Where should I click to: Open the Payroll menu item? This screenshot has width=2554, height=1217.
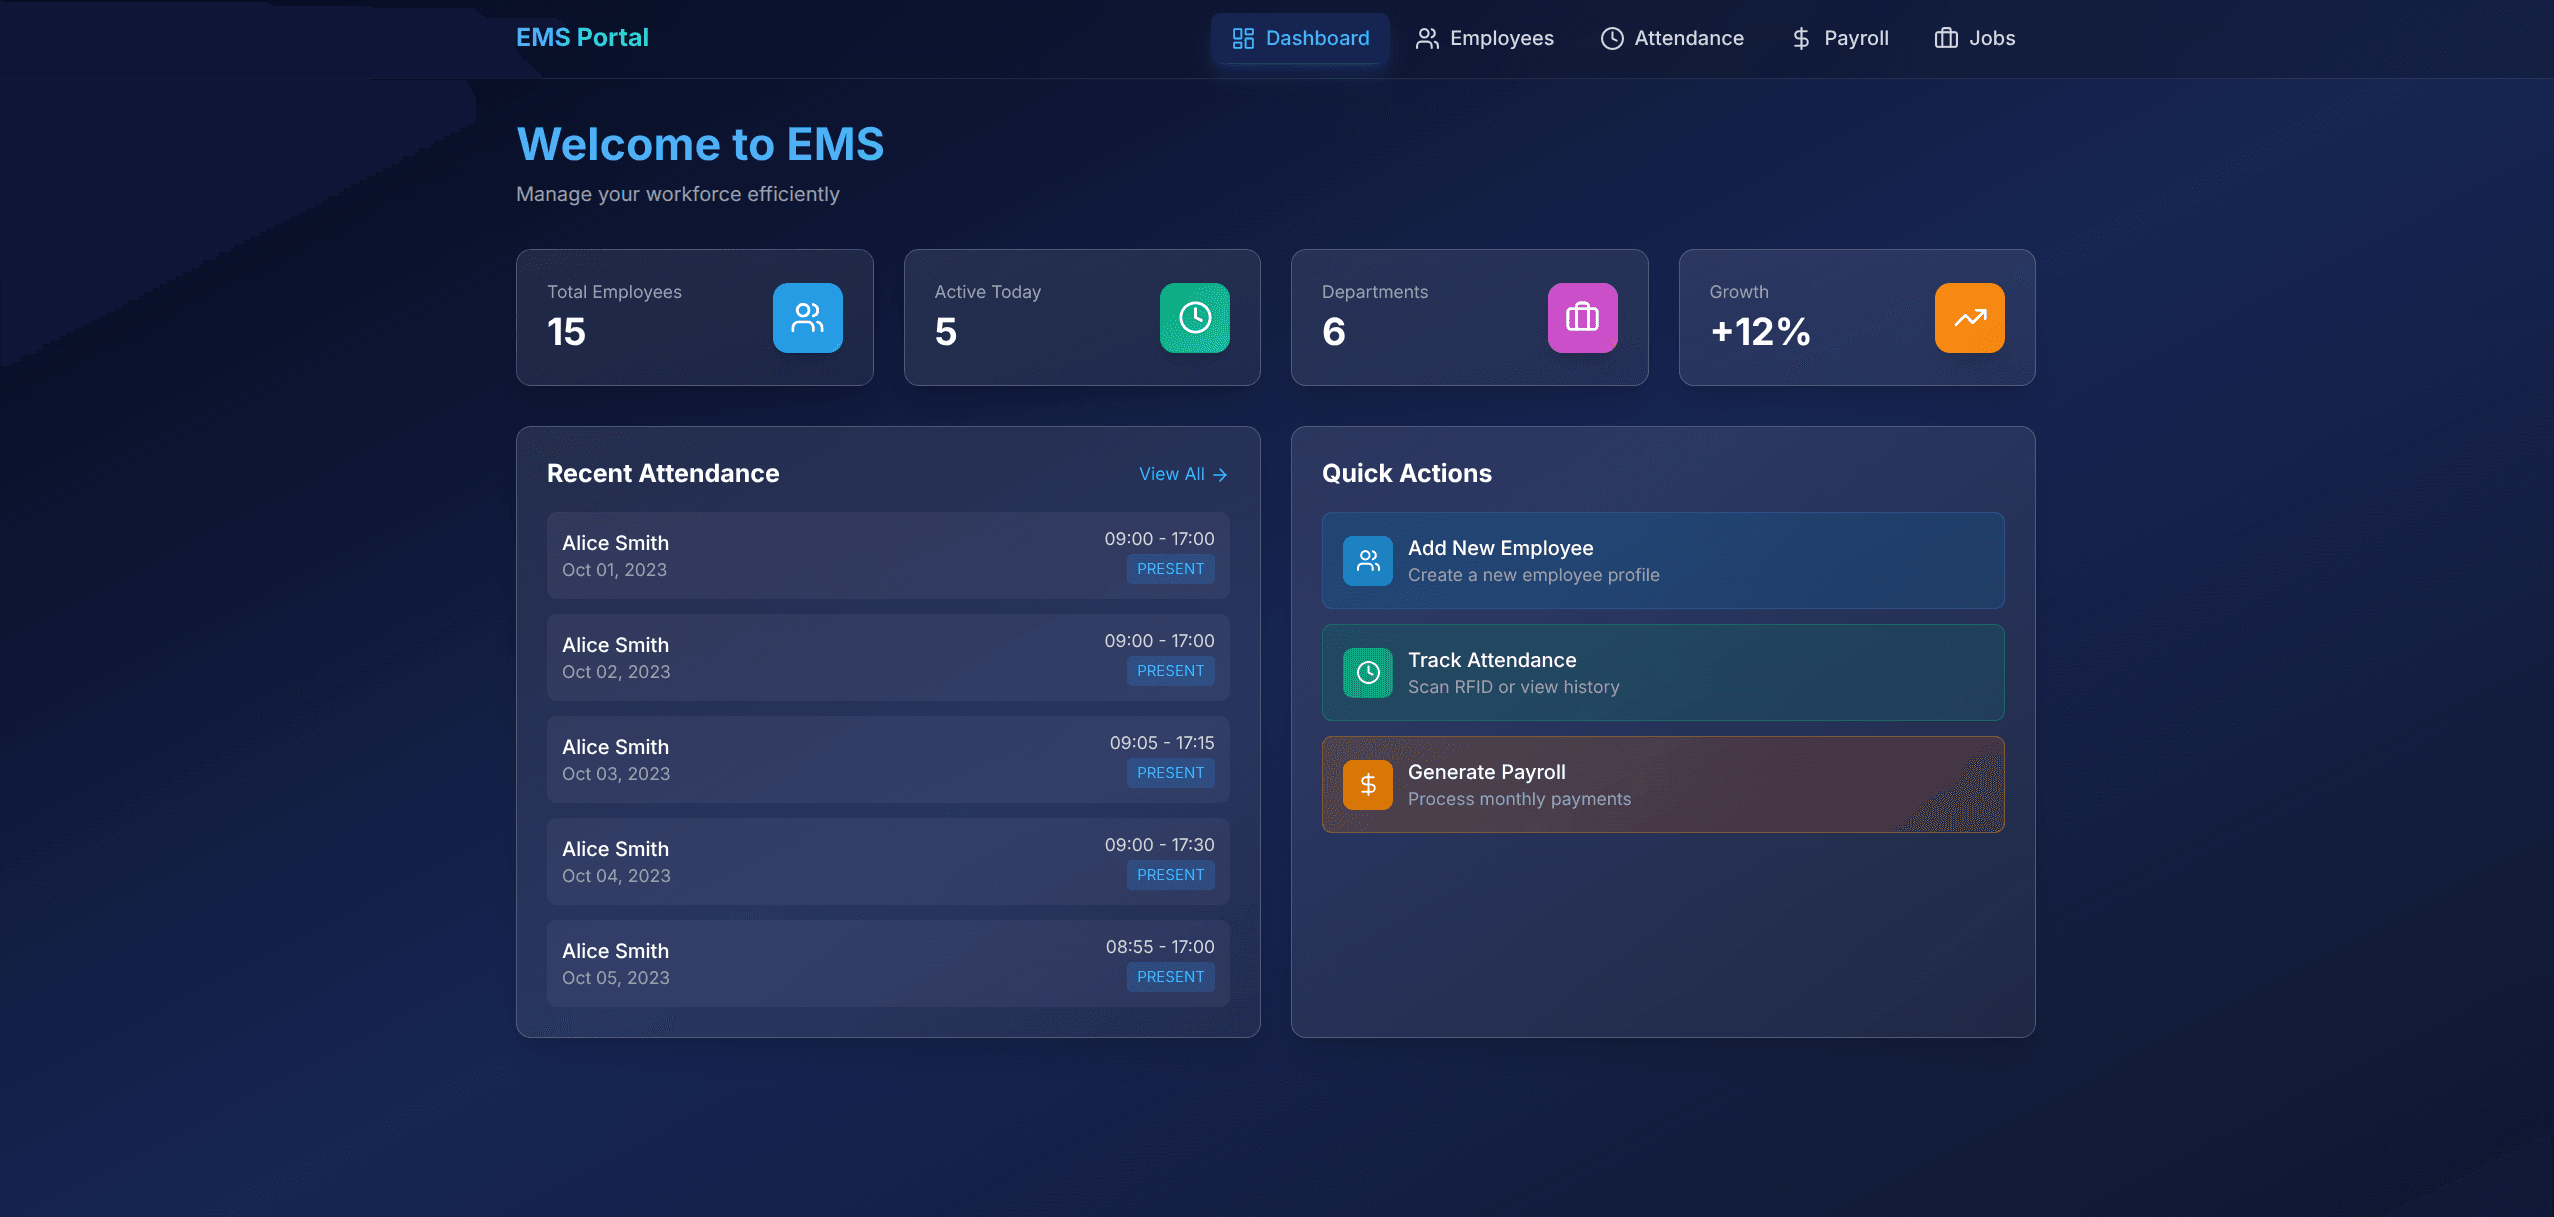click(x=1837, y=38)
